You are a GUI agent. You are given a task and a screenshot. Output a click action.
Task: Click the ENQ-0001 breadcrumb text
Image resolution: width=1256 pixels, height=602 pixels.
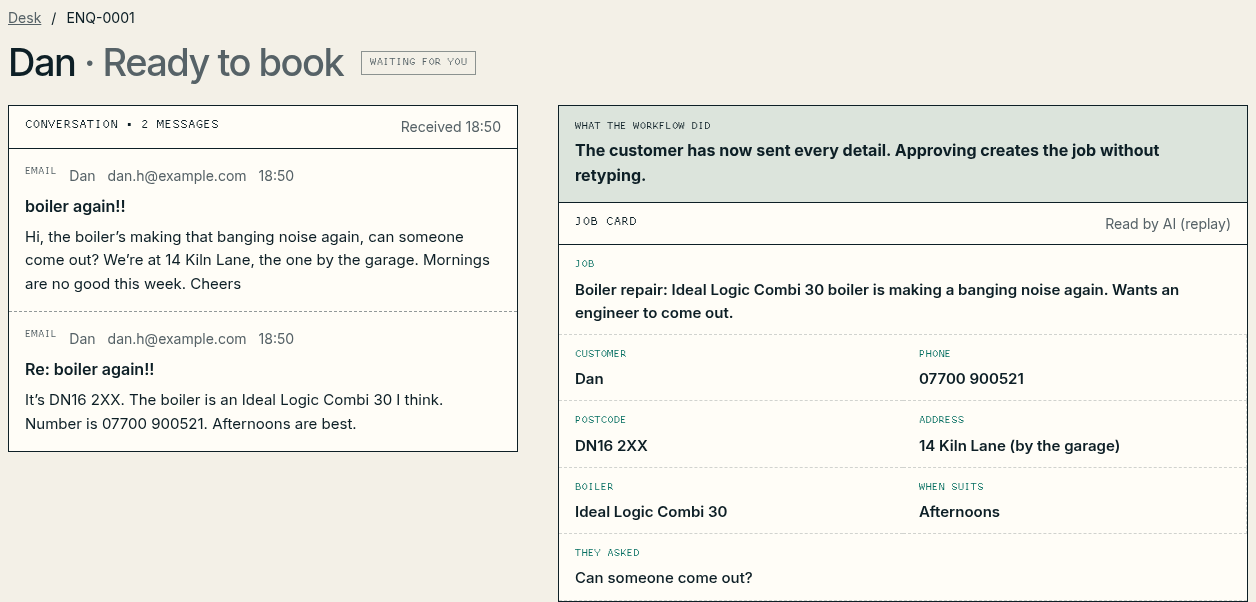[101, 18]
